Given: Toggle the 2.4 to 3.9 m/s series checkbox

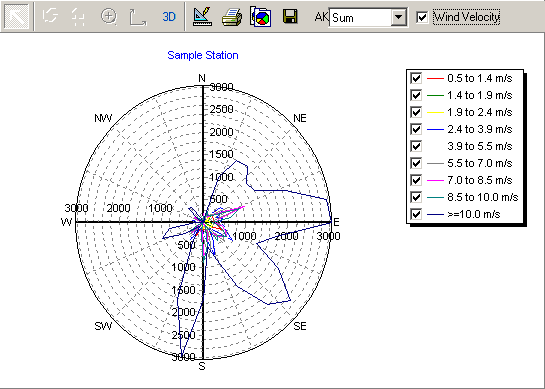Looking at the screenshot, I should (x=416, y=129).
